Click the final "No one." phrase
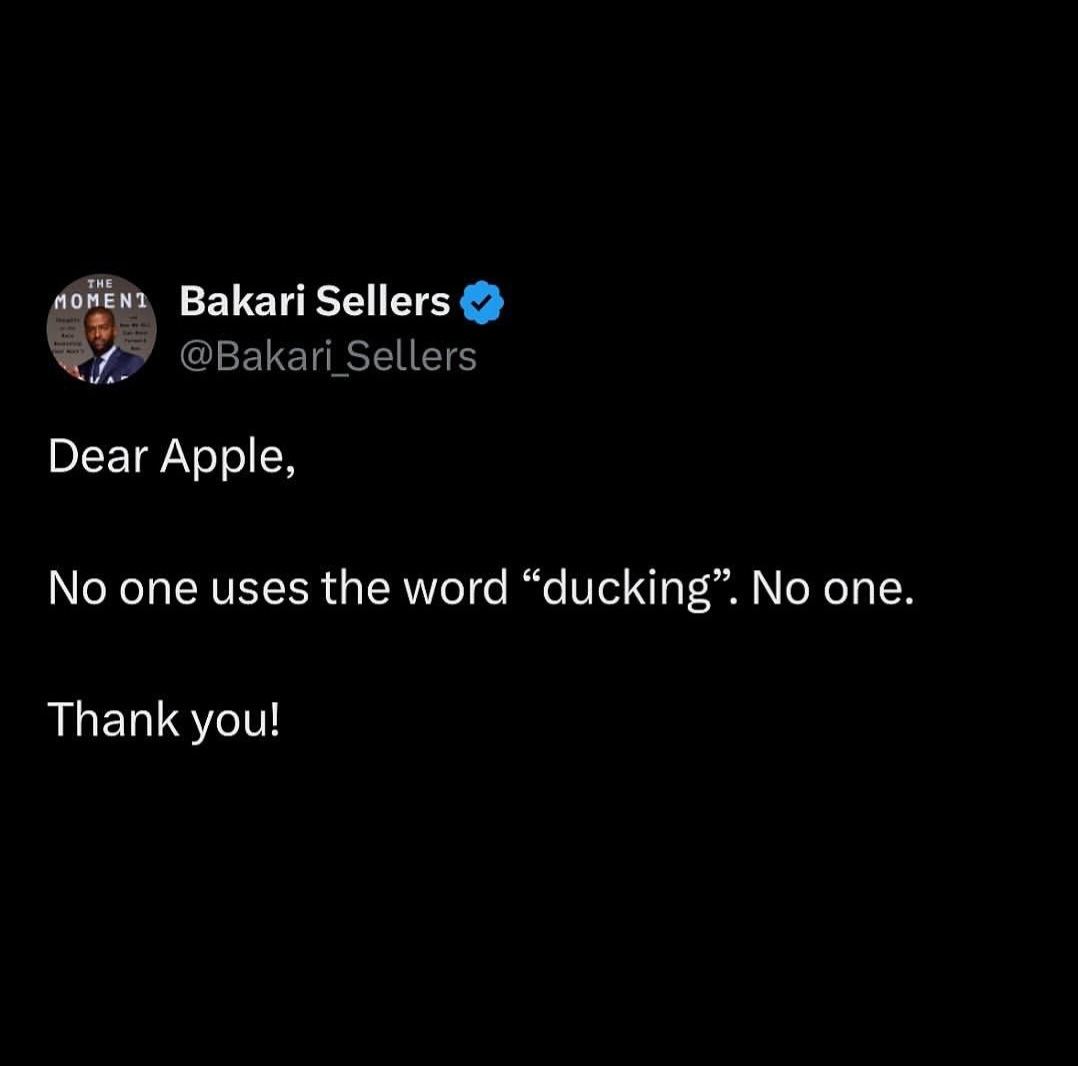This screenshot has width=1078, height=1066. [832, 589]
